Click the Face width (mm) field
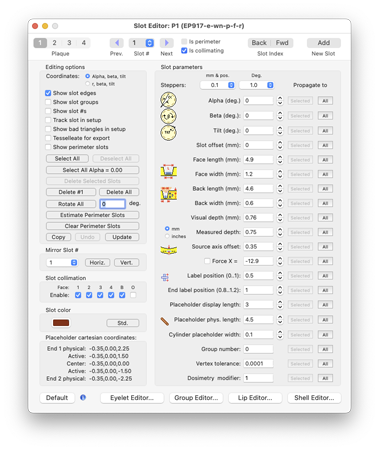 258,174
